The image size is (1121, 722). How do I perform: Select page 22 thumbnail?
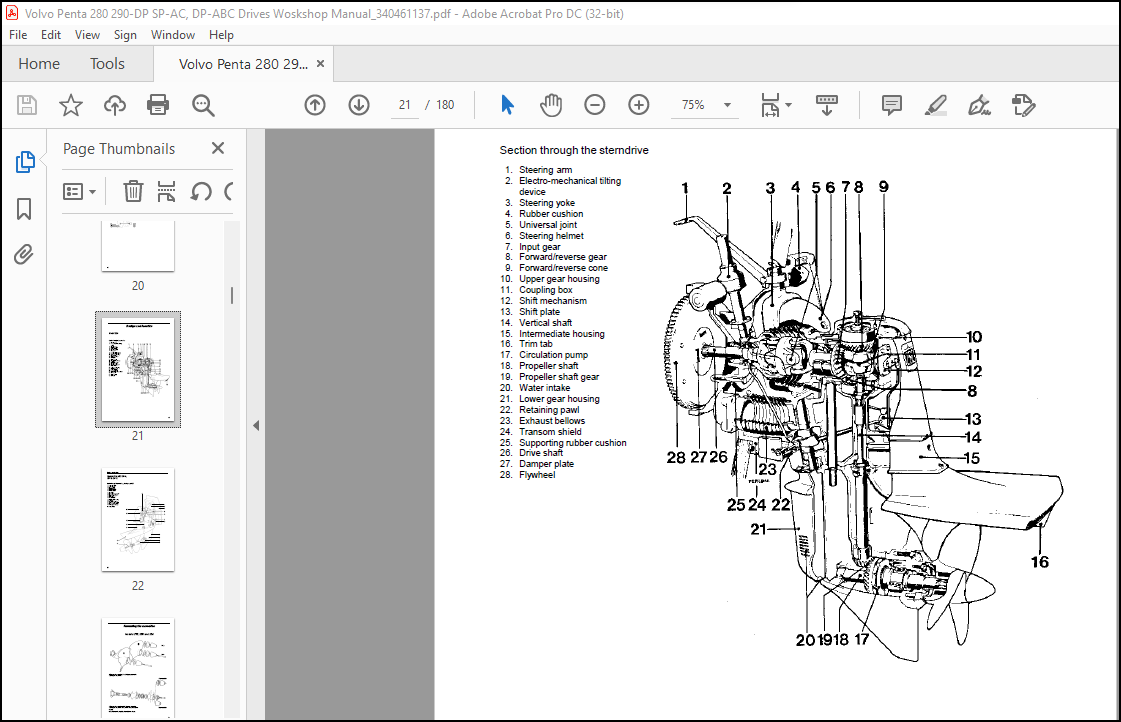pyautogui.click(x=138, y=520)
